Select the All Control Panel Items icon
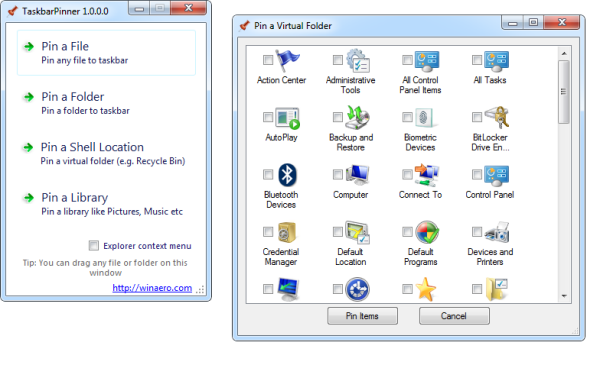Image resolution: width=600 pixels, height=365 pixels. 427,61
